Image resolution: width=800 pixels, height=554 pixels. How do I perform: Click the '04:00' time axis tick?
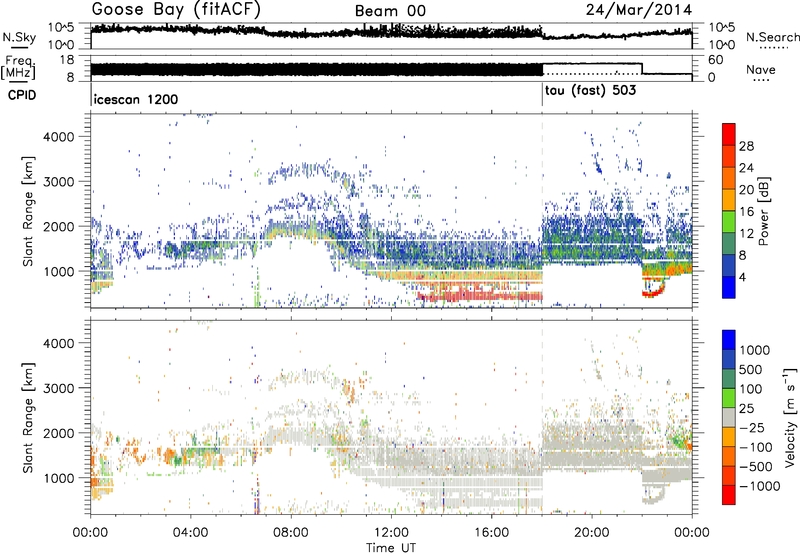click(191, 533)
